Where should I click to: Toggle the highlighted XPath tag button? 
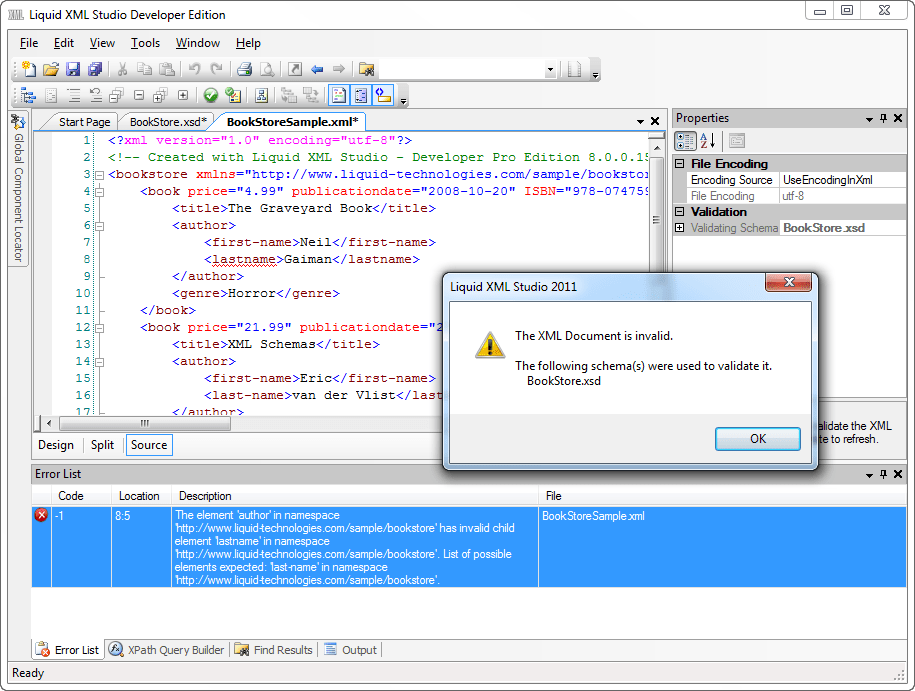point(383,95)
